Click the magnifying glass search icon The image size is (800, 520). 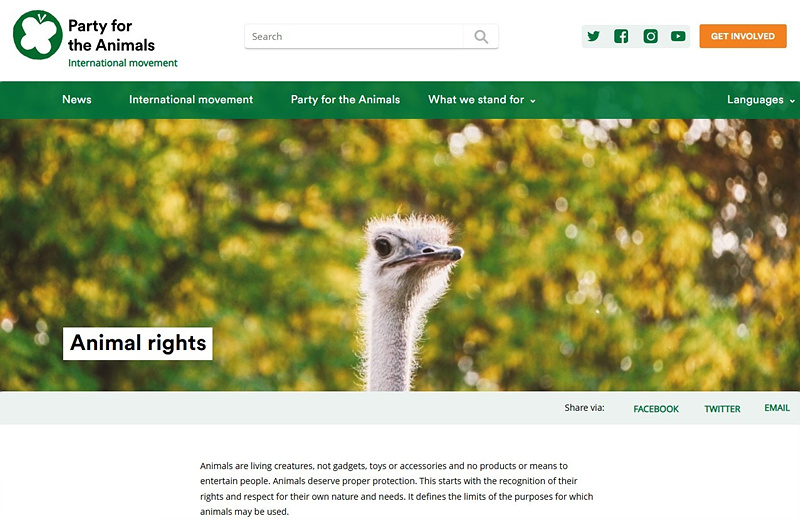click(x=481, y=37)
